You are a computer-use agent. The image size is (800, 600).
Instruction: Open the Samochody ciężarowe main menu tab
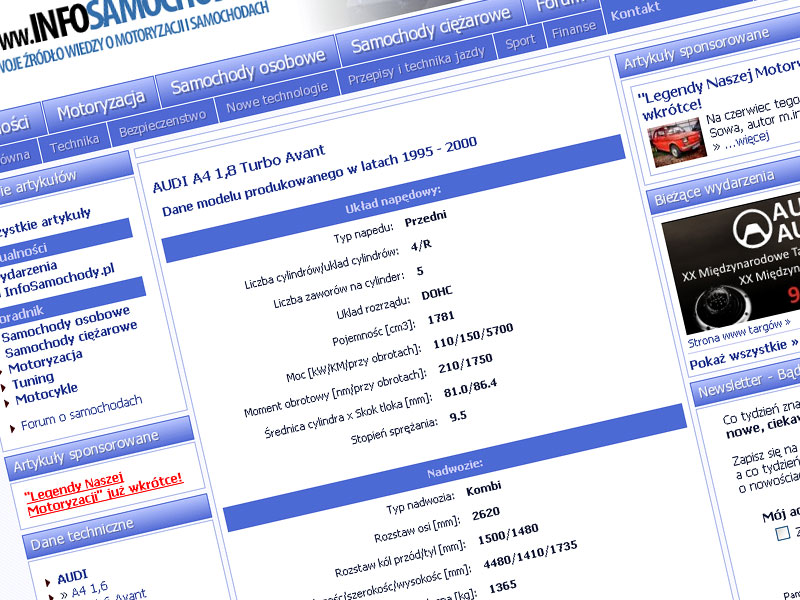point(430,30)
